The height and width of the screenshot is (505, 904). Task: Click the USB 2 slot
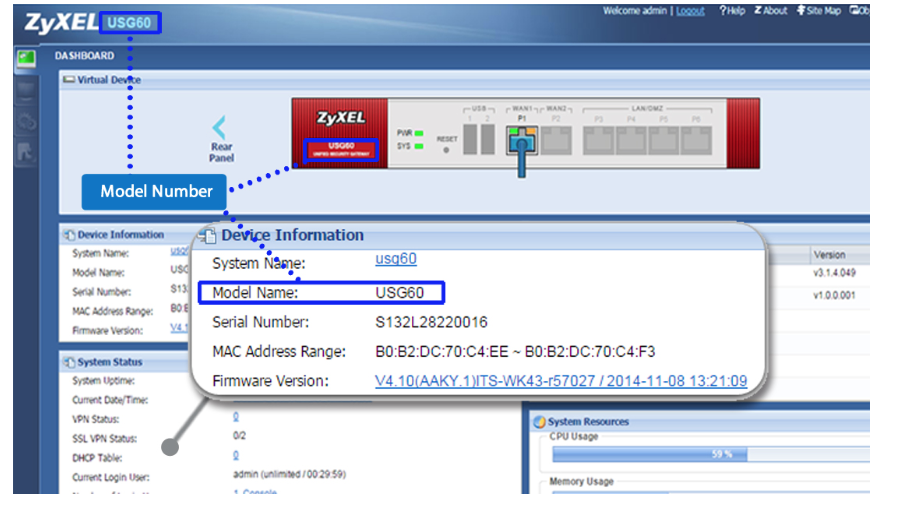click(x=488, y=140)
